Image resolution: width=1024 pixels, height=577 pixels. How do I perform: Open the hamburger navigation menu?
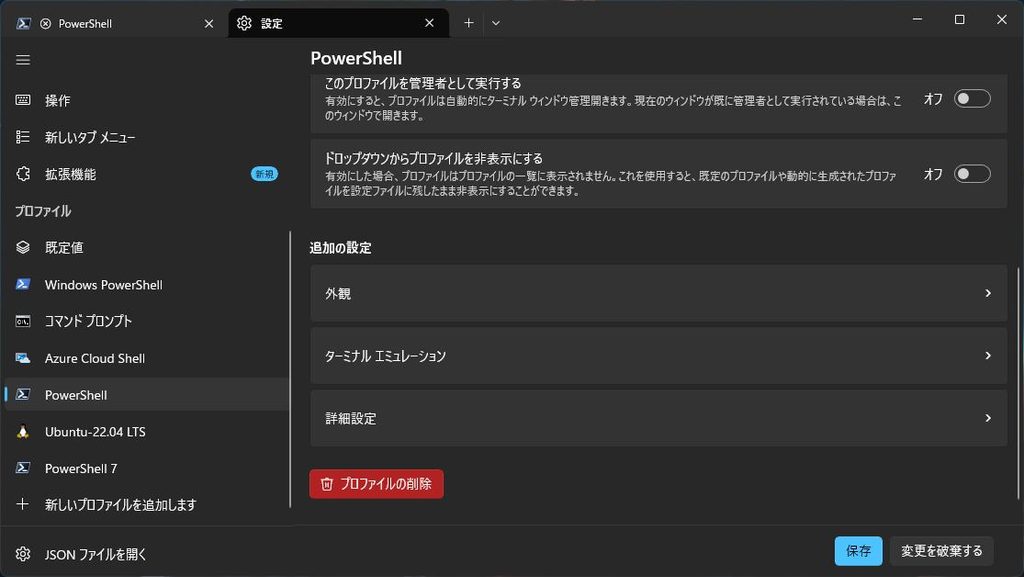tap(23, 60)
